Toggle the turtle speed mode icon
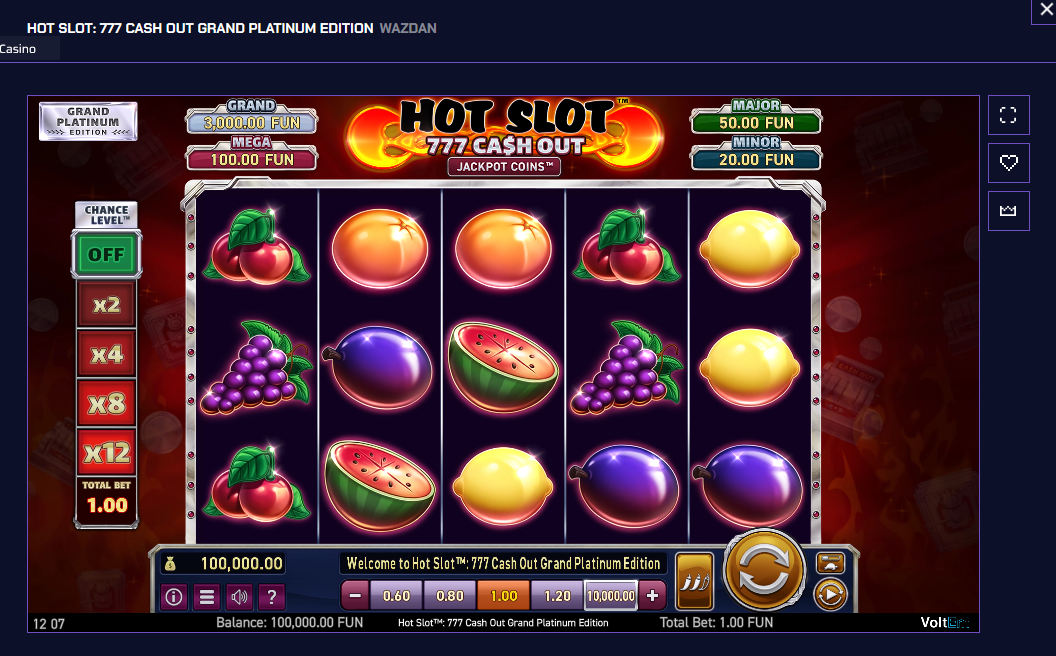Image resolution: width=1056 pixels, height=656 pixels. coord(830,563)
